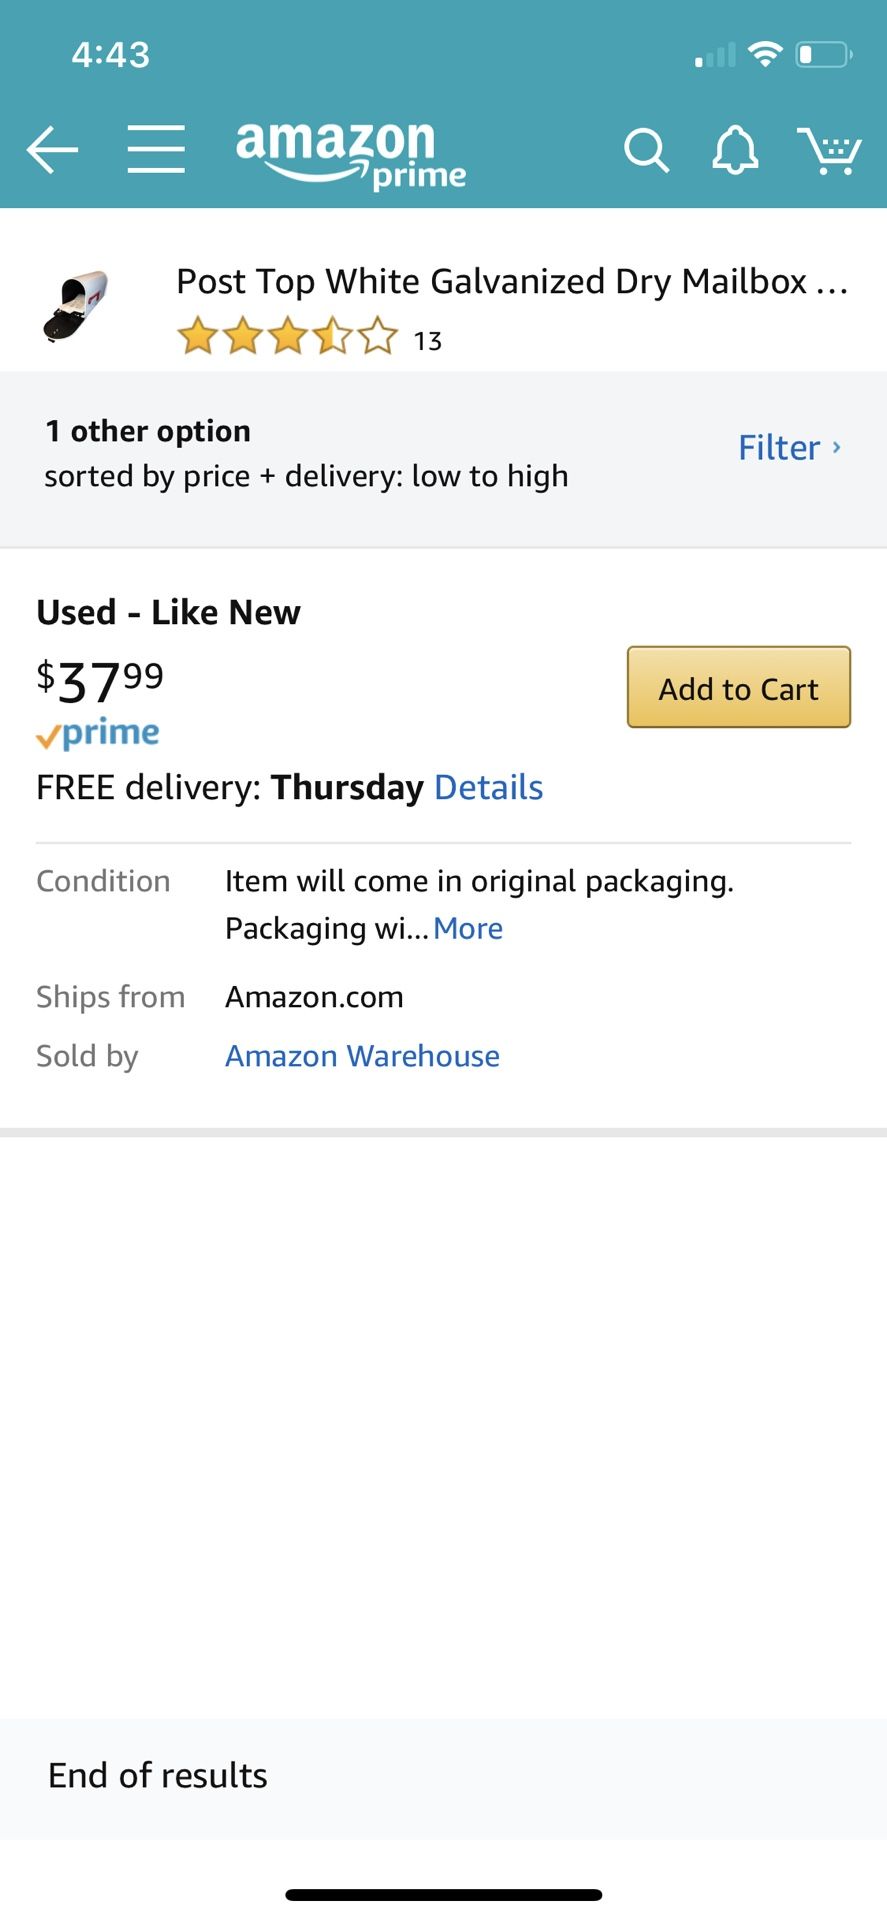Tap the back arrow to return
The width and height of the screenshot is (887, 1920).
pos(51,150)
